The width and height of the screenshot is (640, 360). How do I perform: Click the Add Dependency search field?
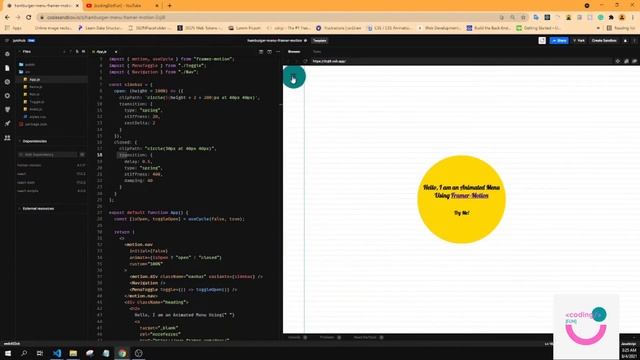pos(48,155)
